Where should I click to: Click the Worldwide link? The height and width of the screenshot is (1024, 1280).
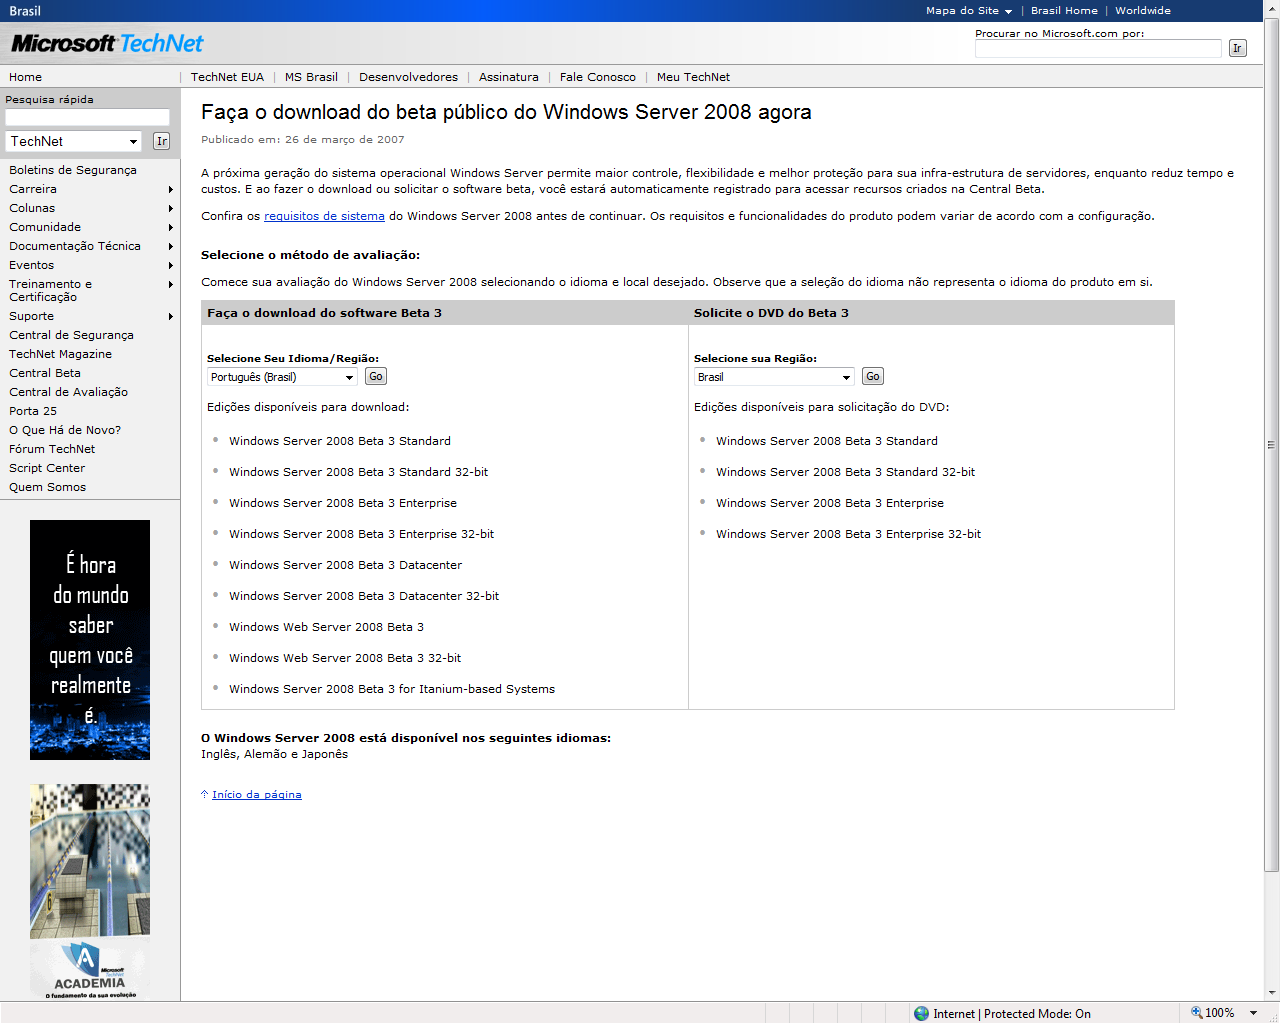pos(1142,11)
